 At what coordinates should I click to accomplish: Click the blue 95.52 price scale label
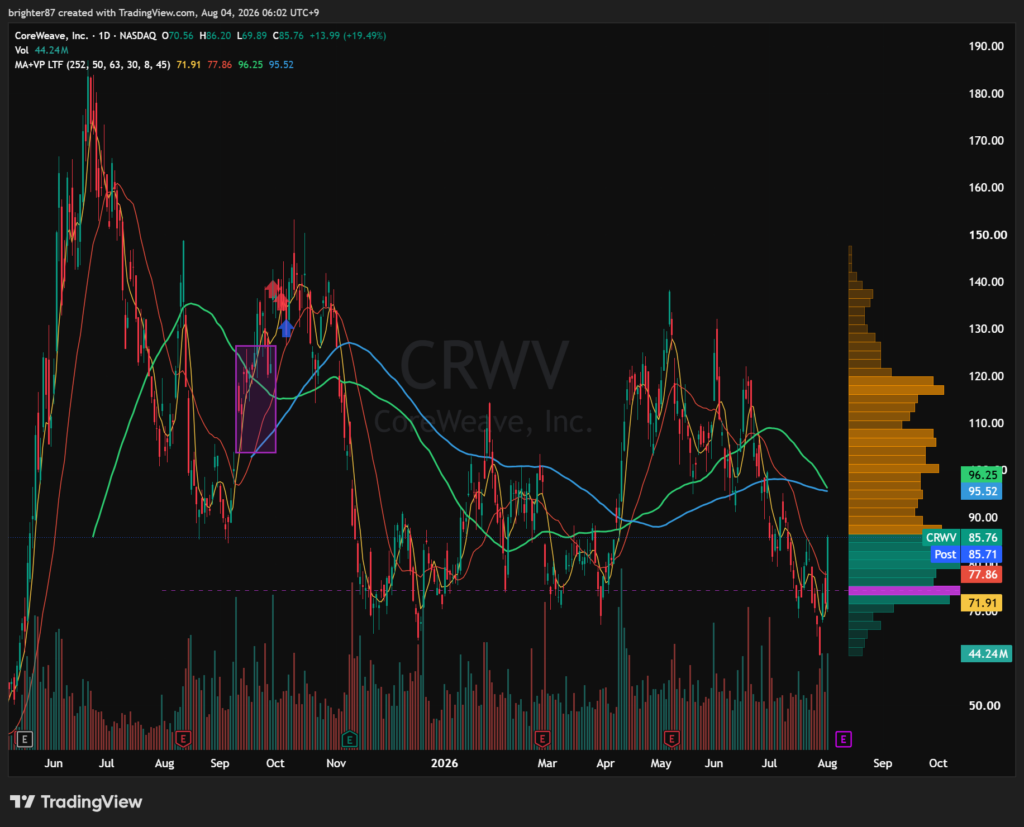[982, 491]
